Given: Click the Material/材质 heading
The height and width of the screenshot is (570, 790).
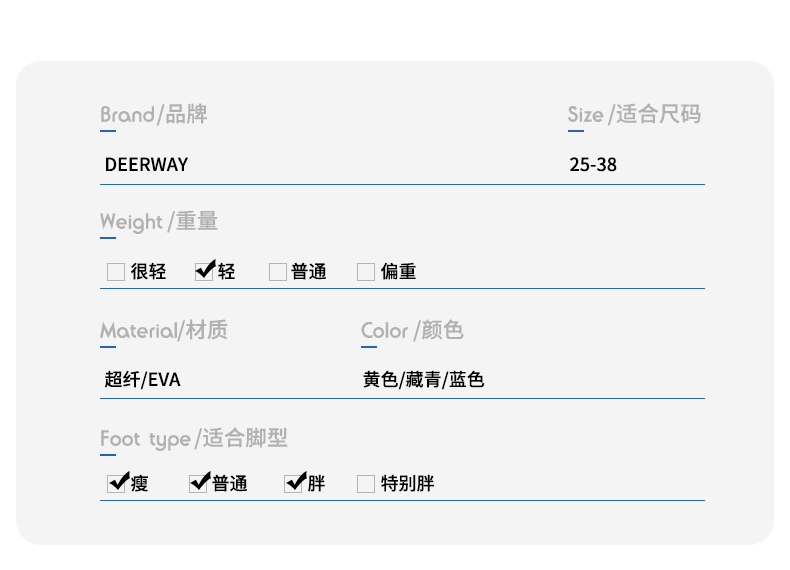Looking at the screenshot, I should 164,331.
